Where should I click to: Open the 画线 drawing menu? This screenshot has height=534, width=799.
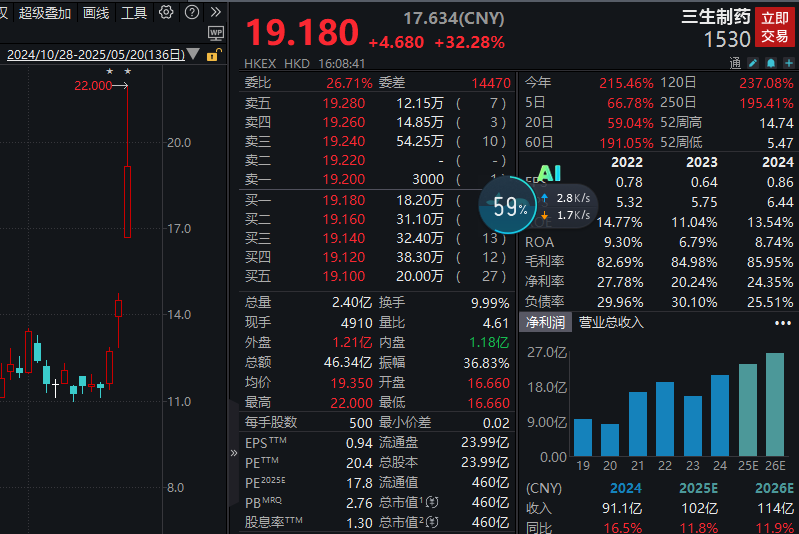(x=96, y=13)
